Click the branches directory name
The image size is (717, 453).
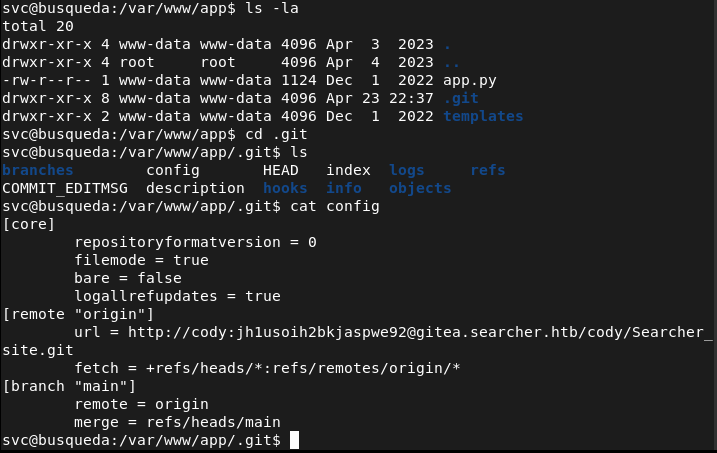click(x=38, y=170)
